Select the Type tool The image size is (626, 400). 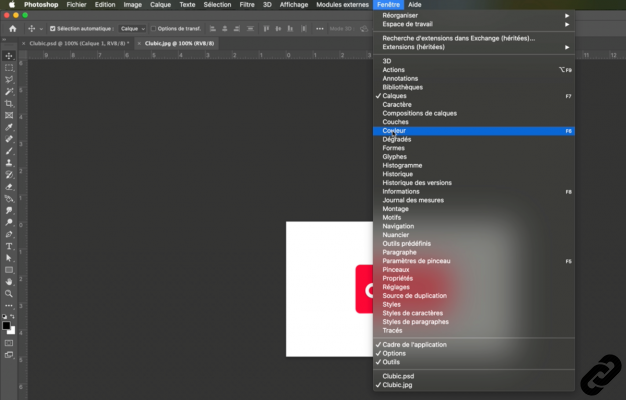[x=9, y=246]
